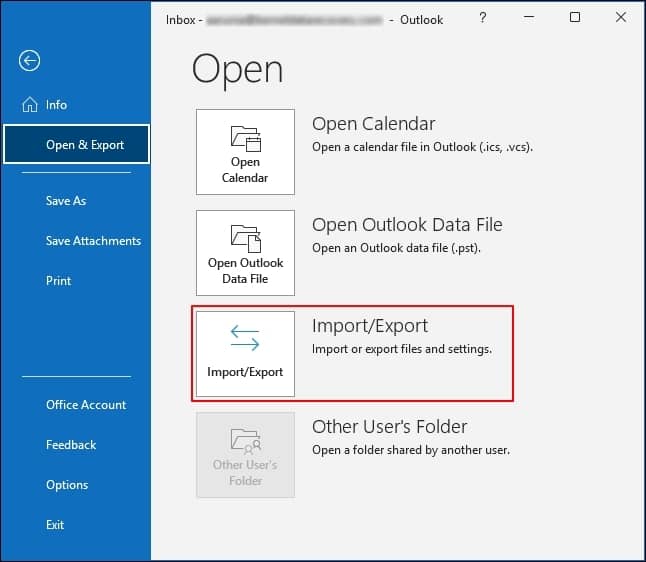Open Outlook Options
The width and height of the screenshot is (646, 562).
(67, 485)
